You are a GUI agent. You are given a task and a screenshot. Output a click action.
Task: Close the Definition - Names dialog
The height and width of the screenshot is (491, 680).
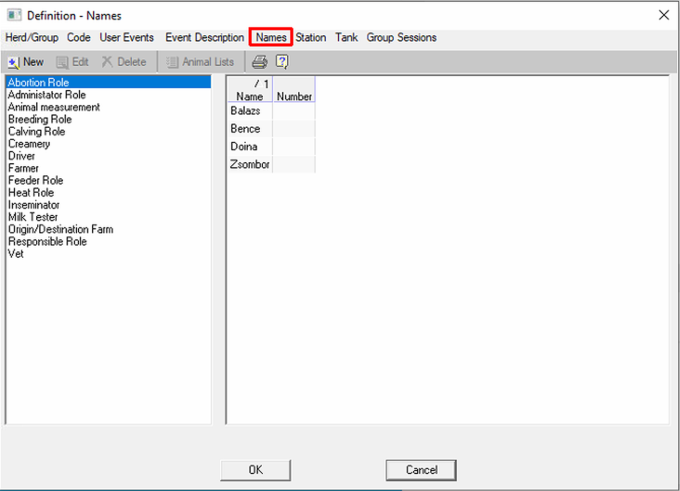tap(664, 15)
